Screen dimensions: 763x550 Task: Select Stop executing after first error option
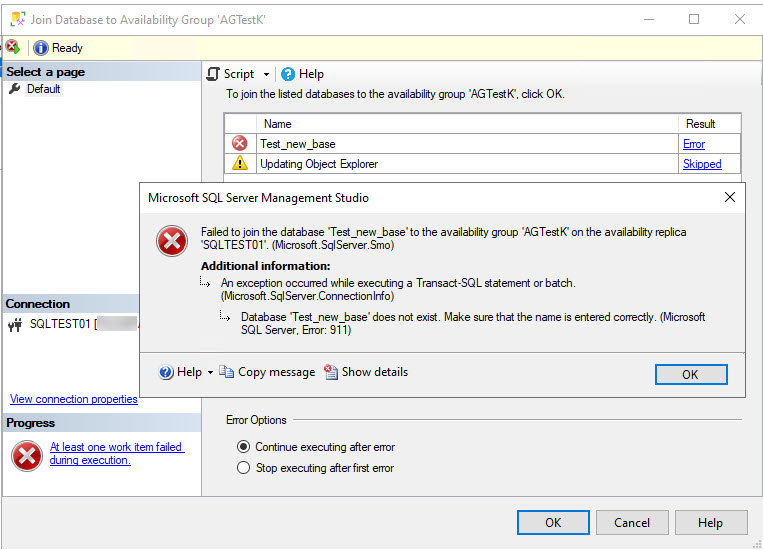click(x=243, y=467)
